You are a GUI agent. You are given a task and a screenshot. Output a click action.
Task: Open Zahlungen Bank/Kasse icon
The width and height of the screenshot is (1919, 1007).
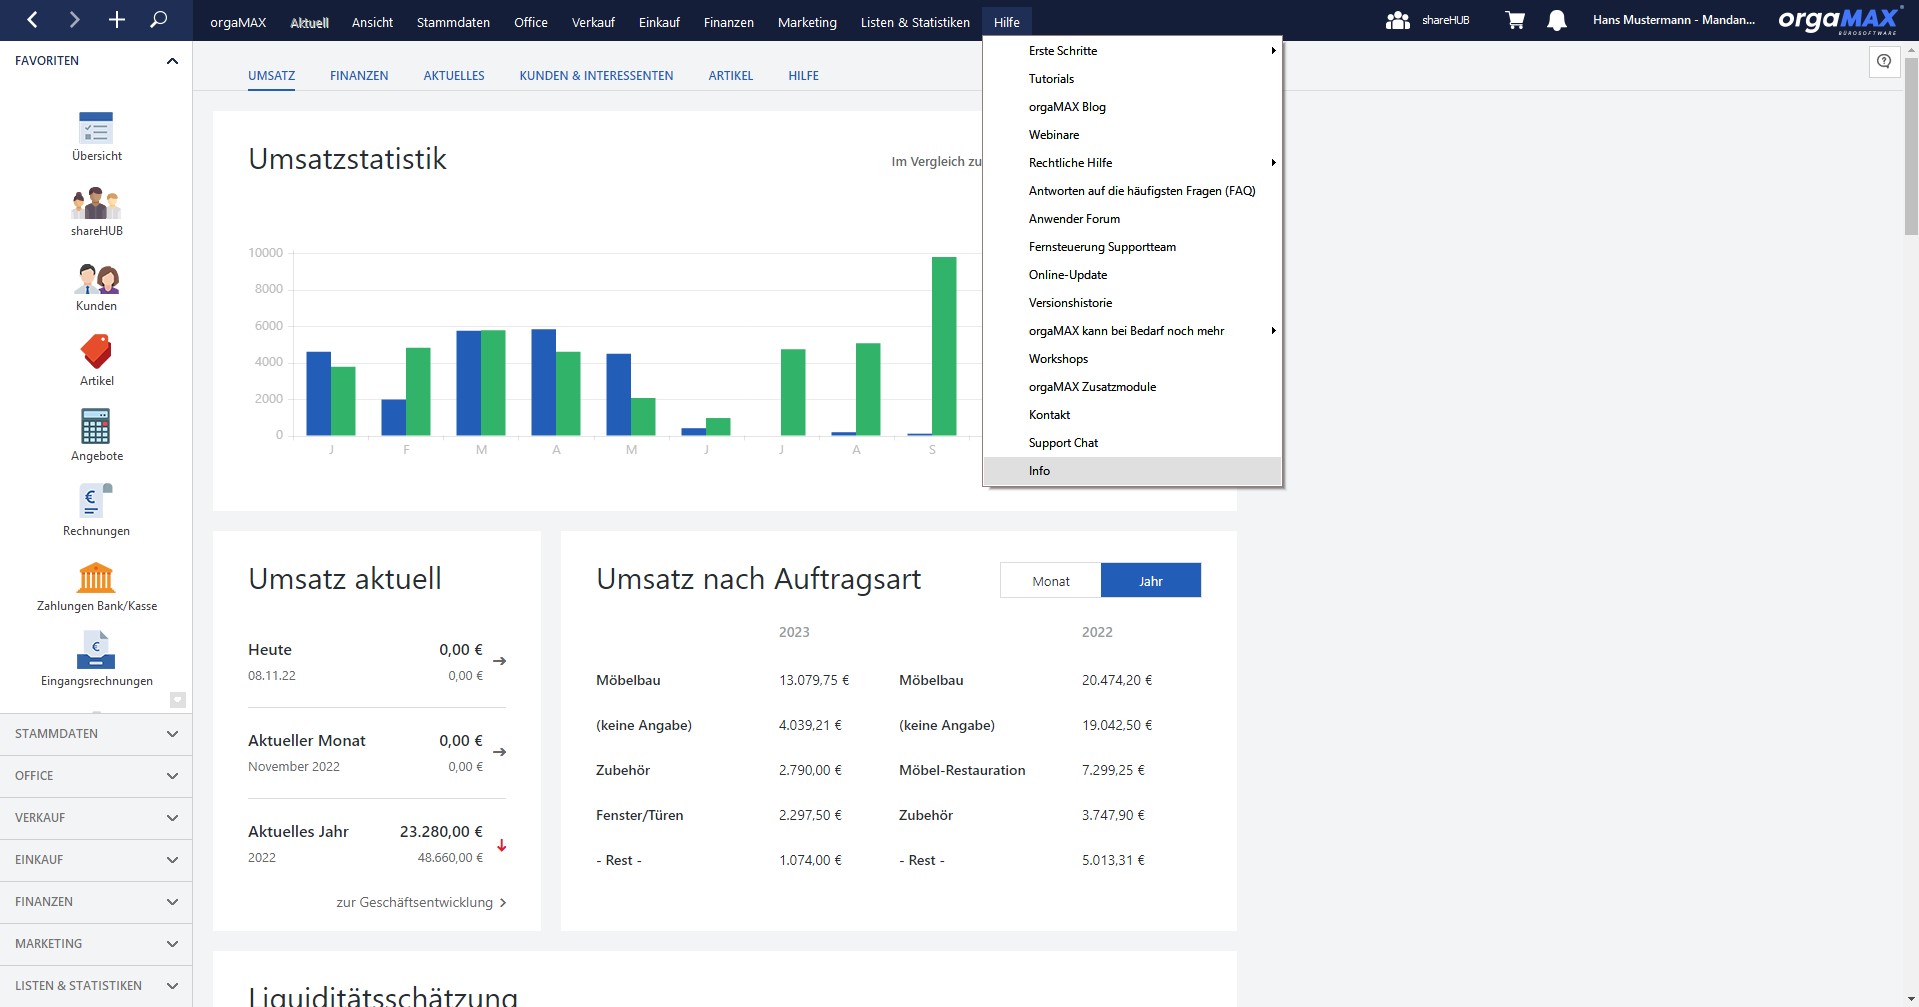pyautogui.click(x=96, y=578)
